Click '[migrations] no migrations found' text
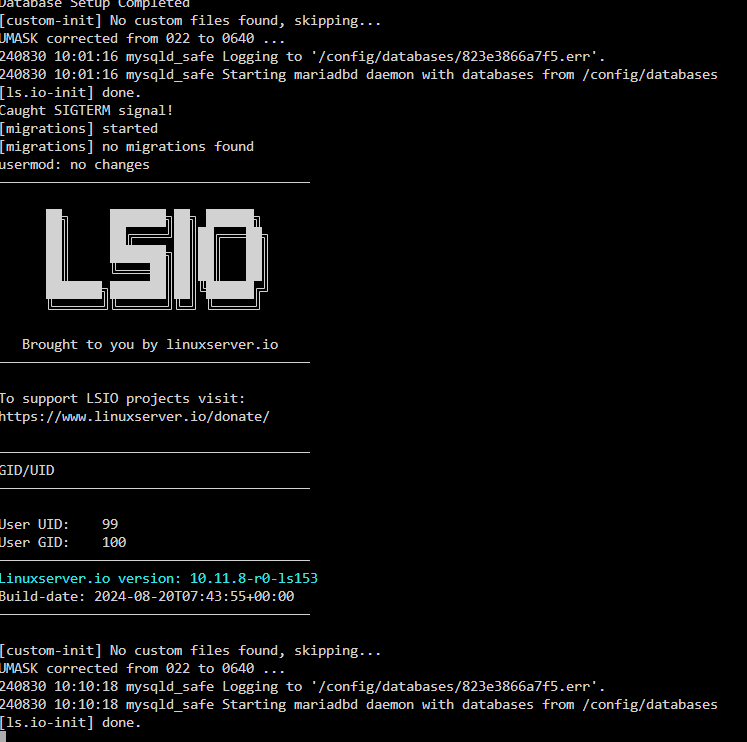 coord(127,147)
